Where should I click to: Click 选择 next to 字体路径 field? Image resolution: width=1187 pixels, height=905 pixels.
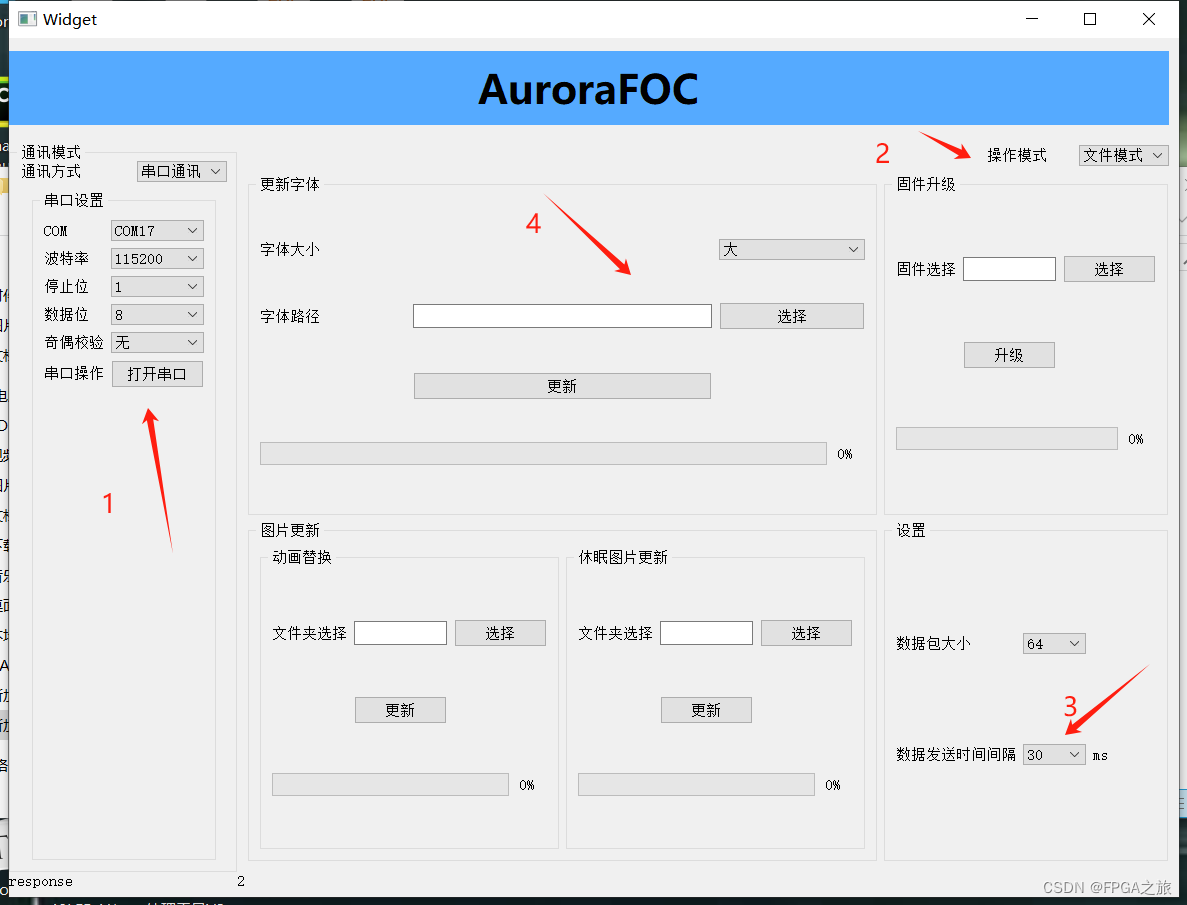coord(792,316)
